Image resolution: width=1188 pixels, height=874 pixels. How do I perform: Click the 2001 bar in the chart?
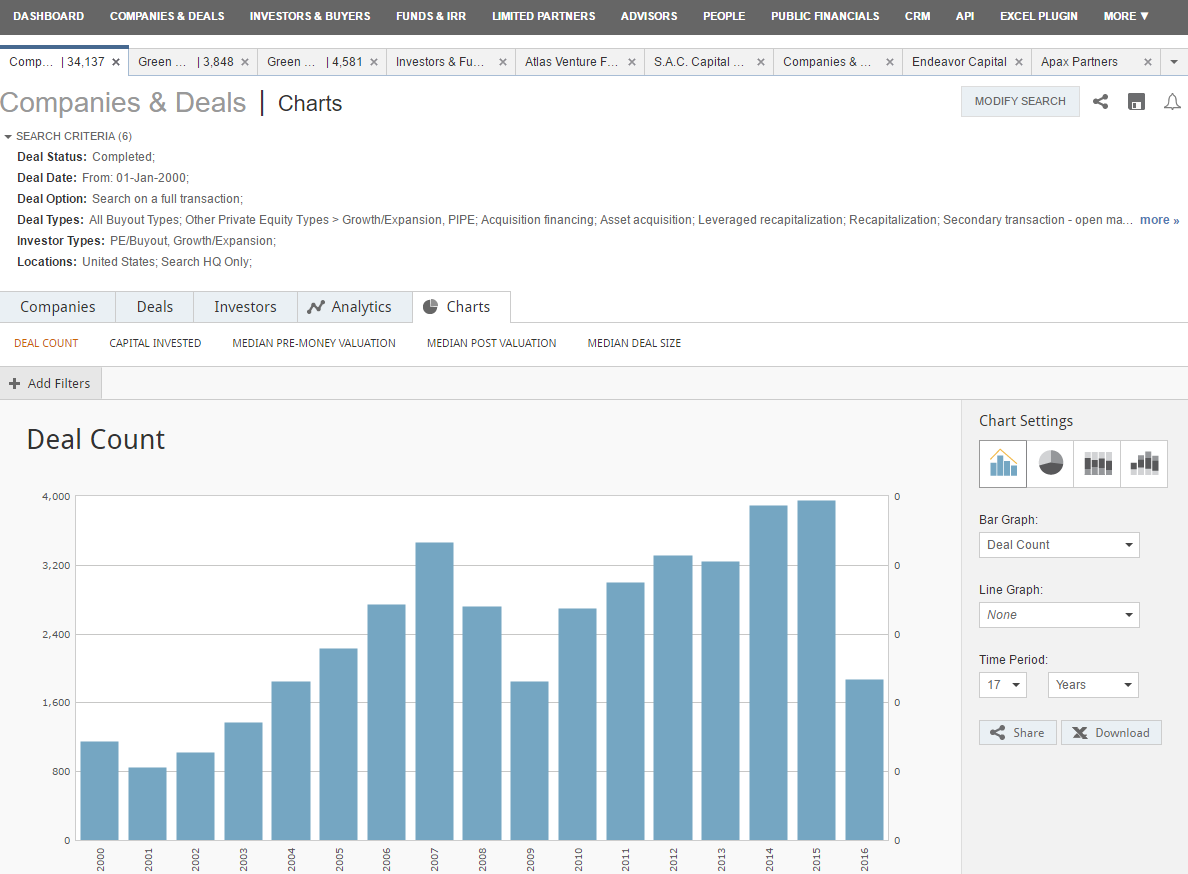tap(148, 804)
